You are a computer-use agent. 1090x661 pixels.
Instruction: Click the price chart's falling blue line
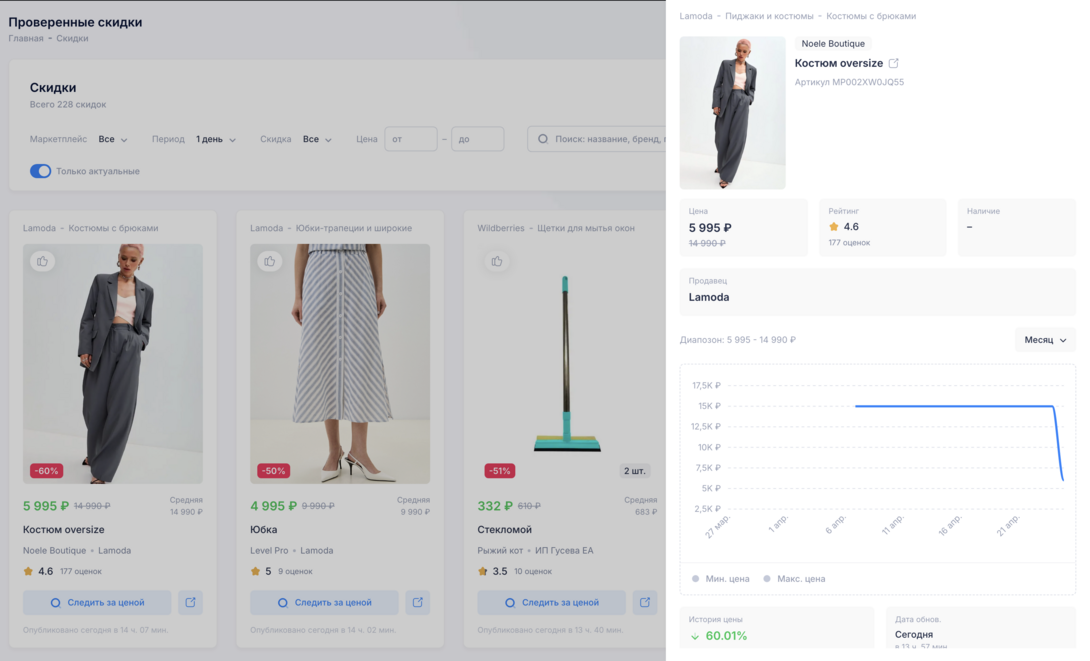1059,443
